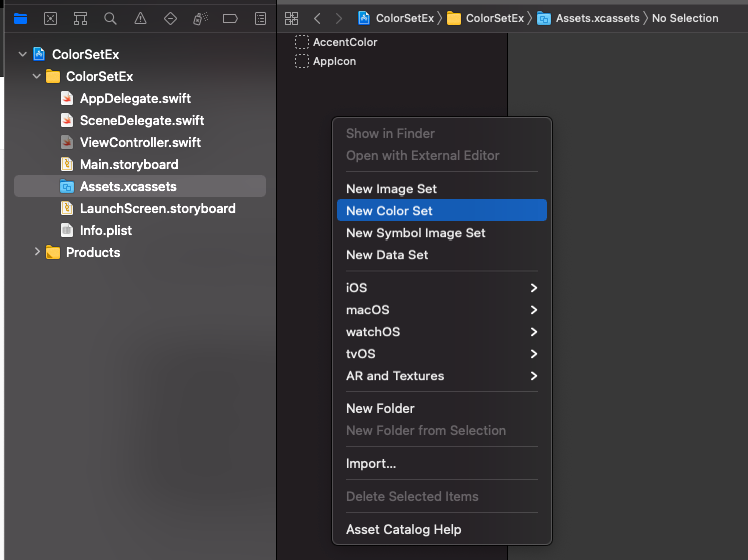The height and width of the screenshot is (560, 748).
Task: Go forward with the right chevron
Action: pyautogui.click(x=339, y=19)
